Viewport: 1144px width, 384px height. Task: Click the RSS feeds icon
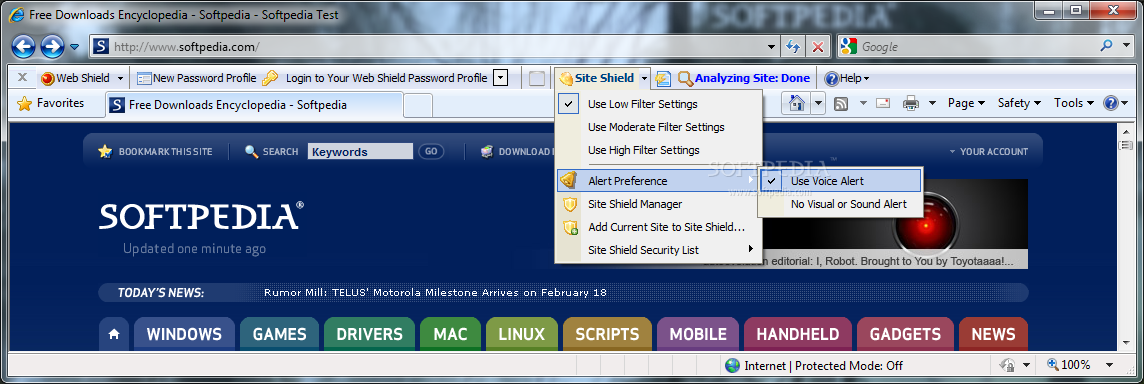tap(841, 104)
